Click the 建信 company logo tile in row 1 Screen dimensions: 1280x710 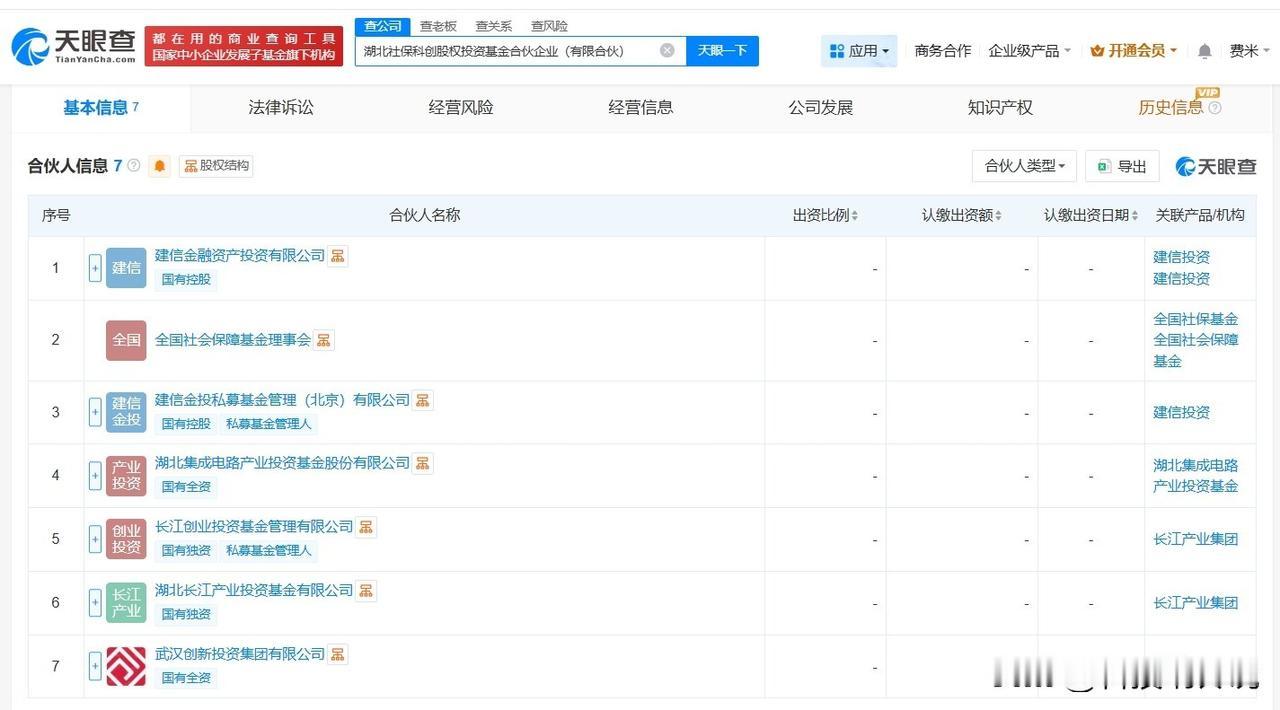(126, 268)
